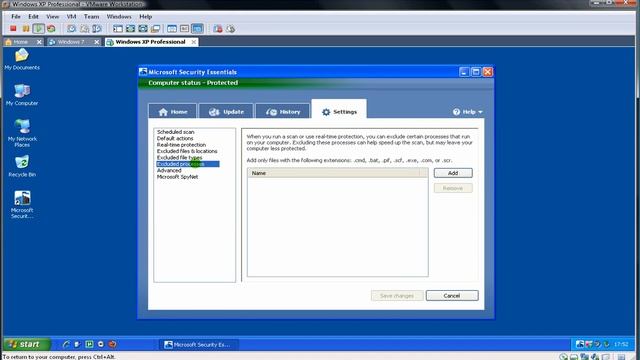Click the Replay recording toolbar icon
640x360 pixels.
[x=231, y=29]
